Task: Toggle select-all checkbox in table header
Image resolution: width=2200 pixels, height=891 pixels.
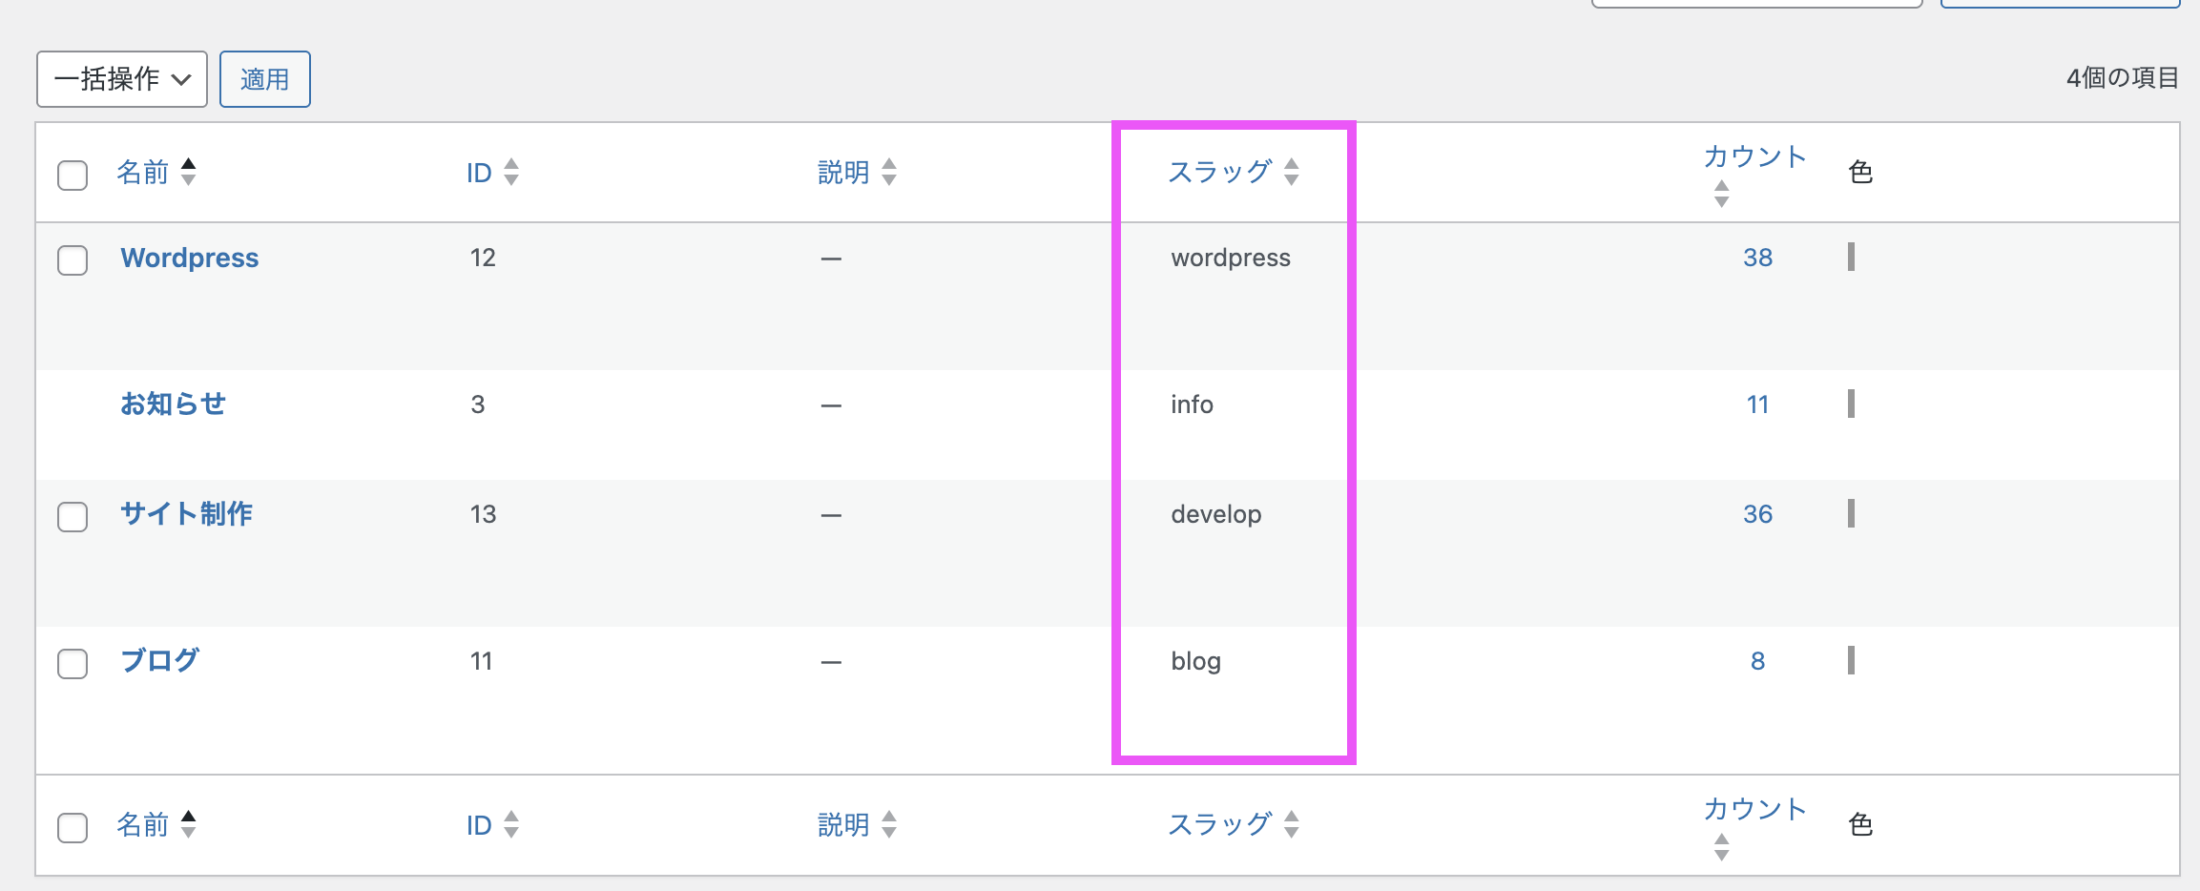Action: (72, 175)
